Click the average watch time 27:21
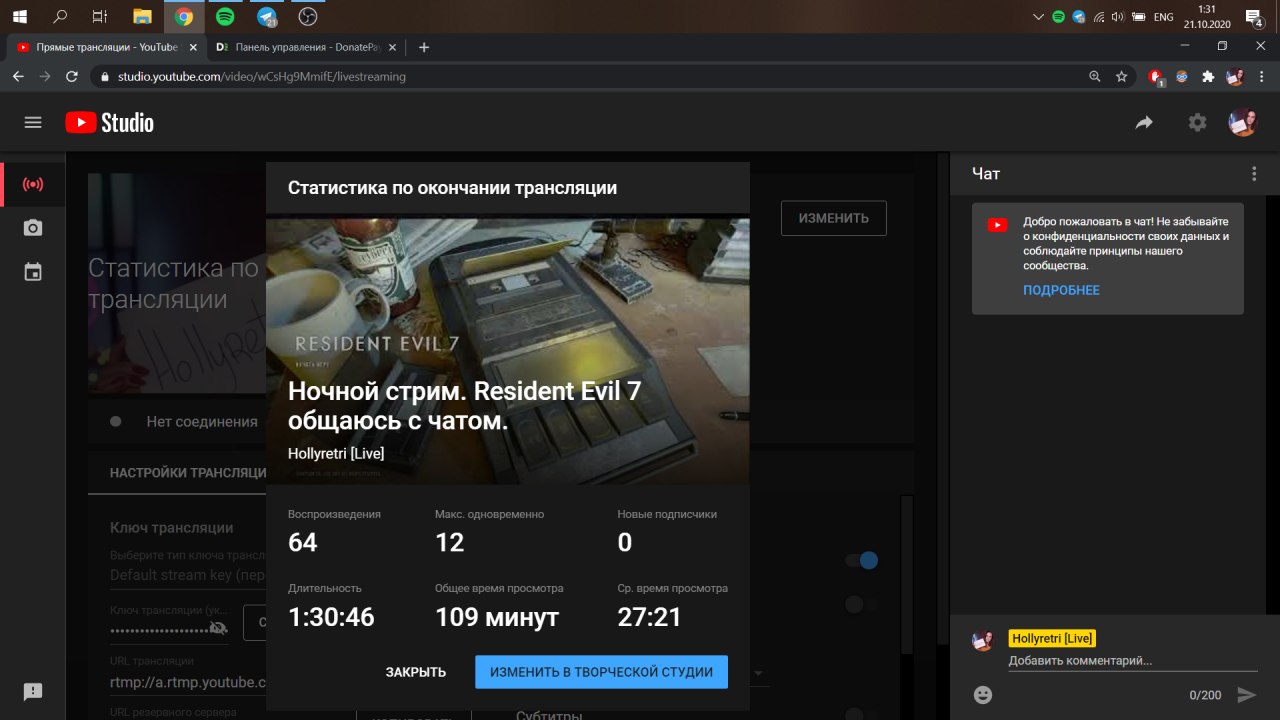 [650, 617]
